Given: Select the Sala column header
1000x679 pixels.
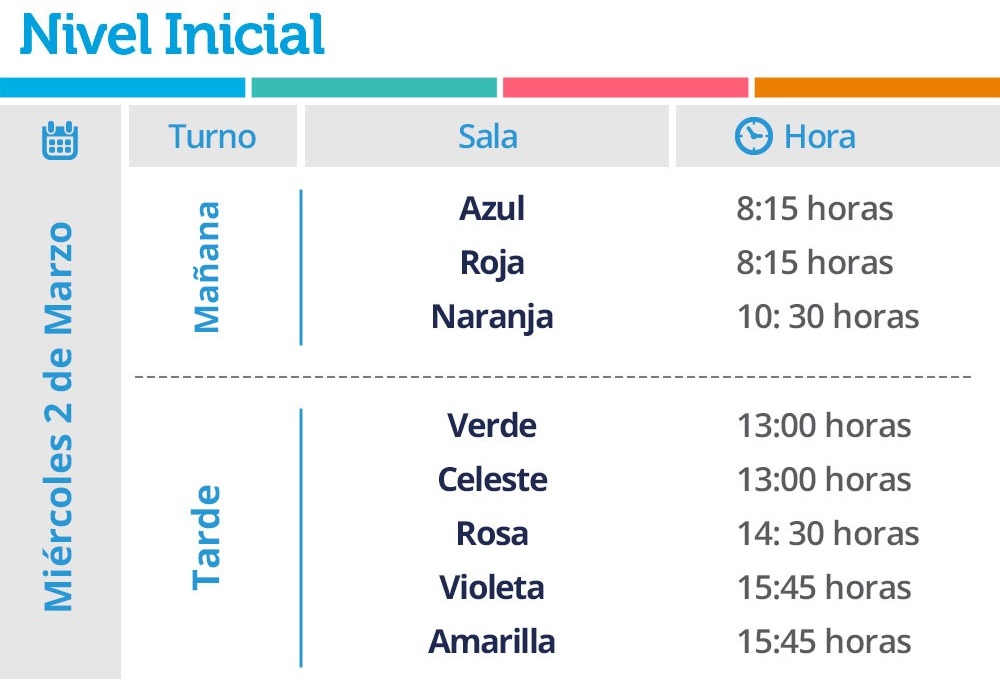Looking at the screenshot, I should click(x=487, y=136).
